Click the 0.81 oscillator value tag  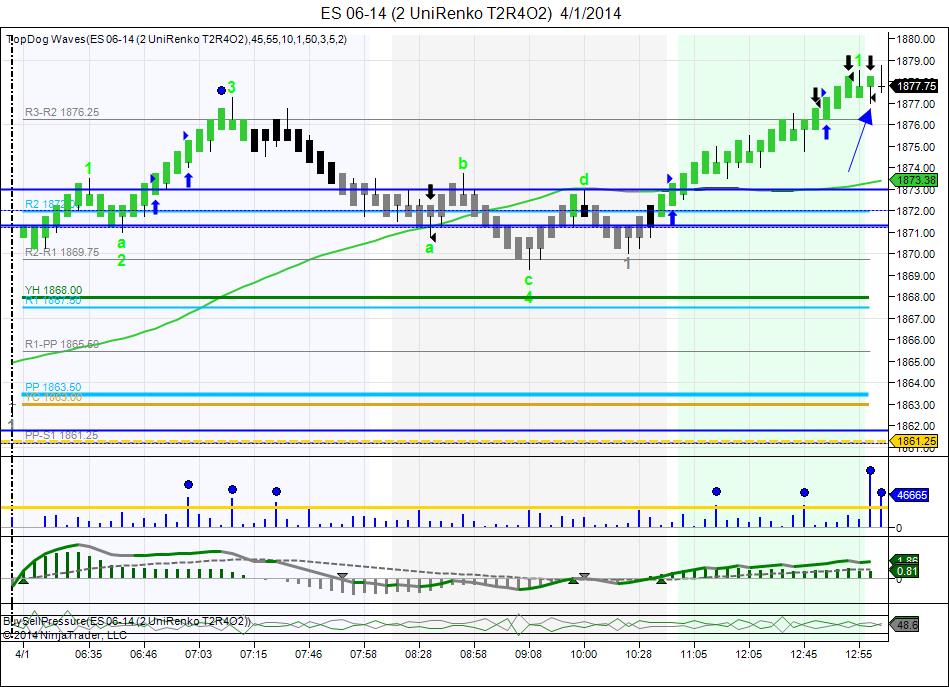[x=907, y=571]
